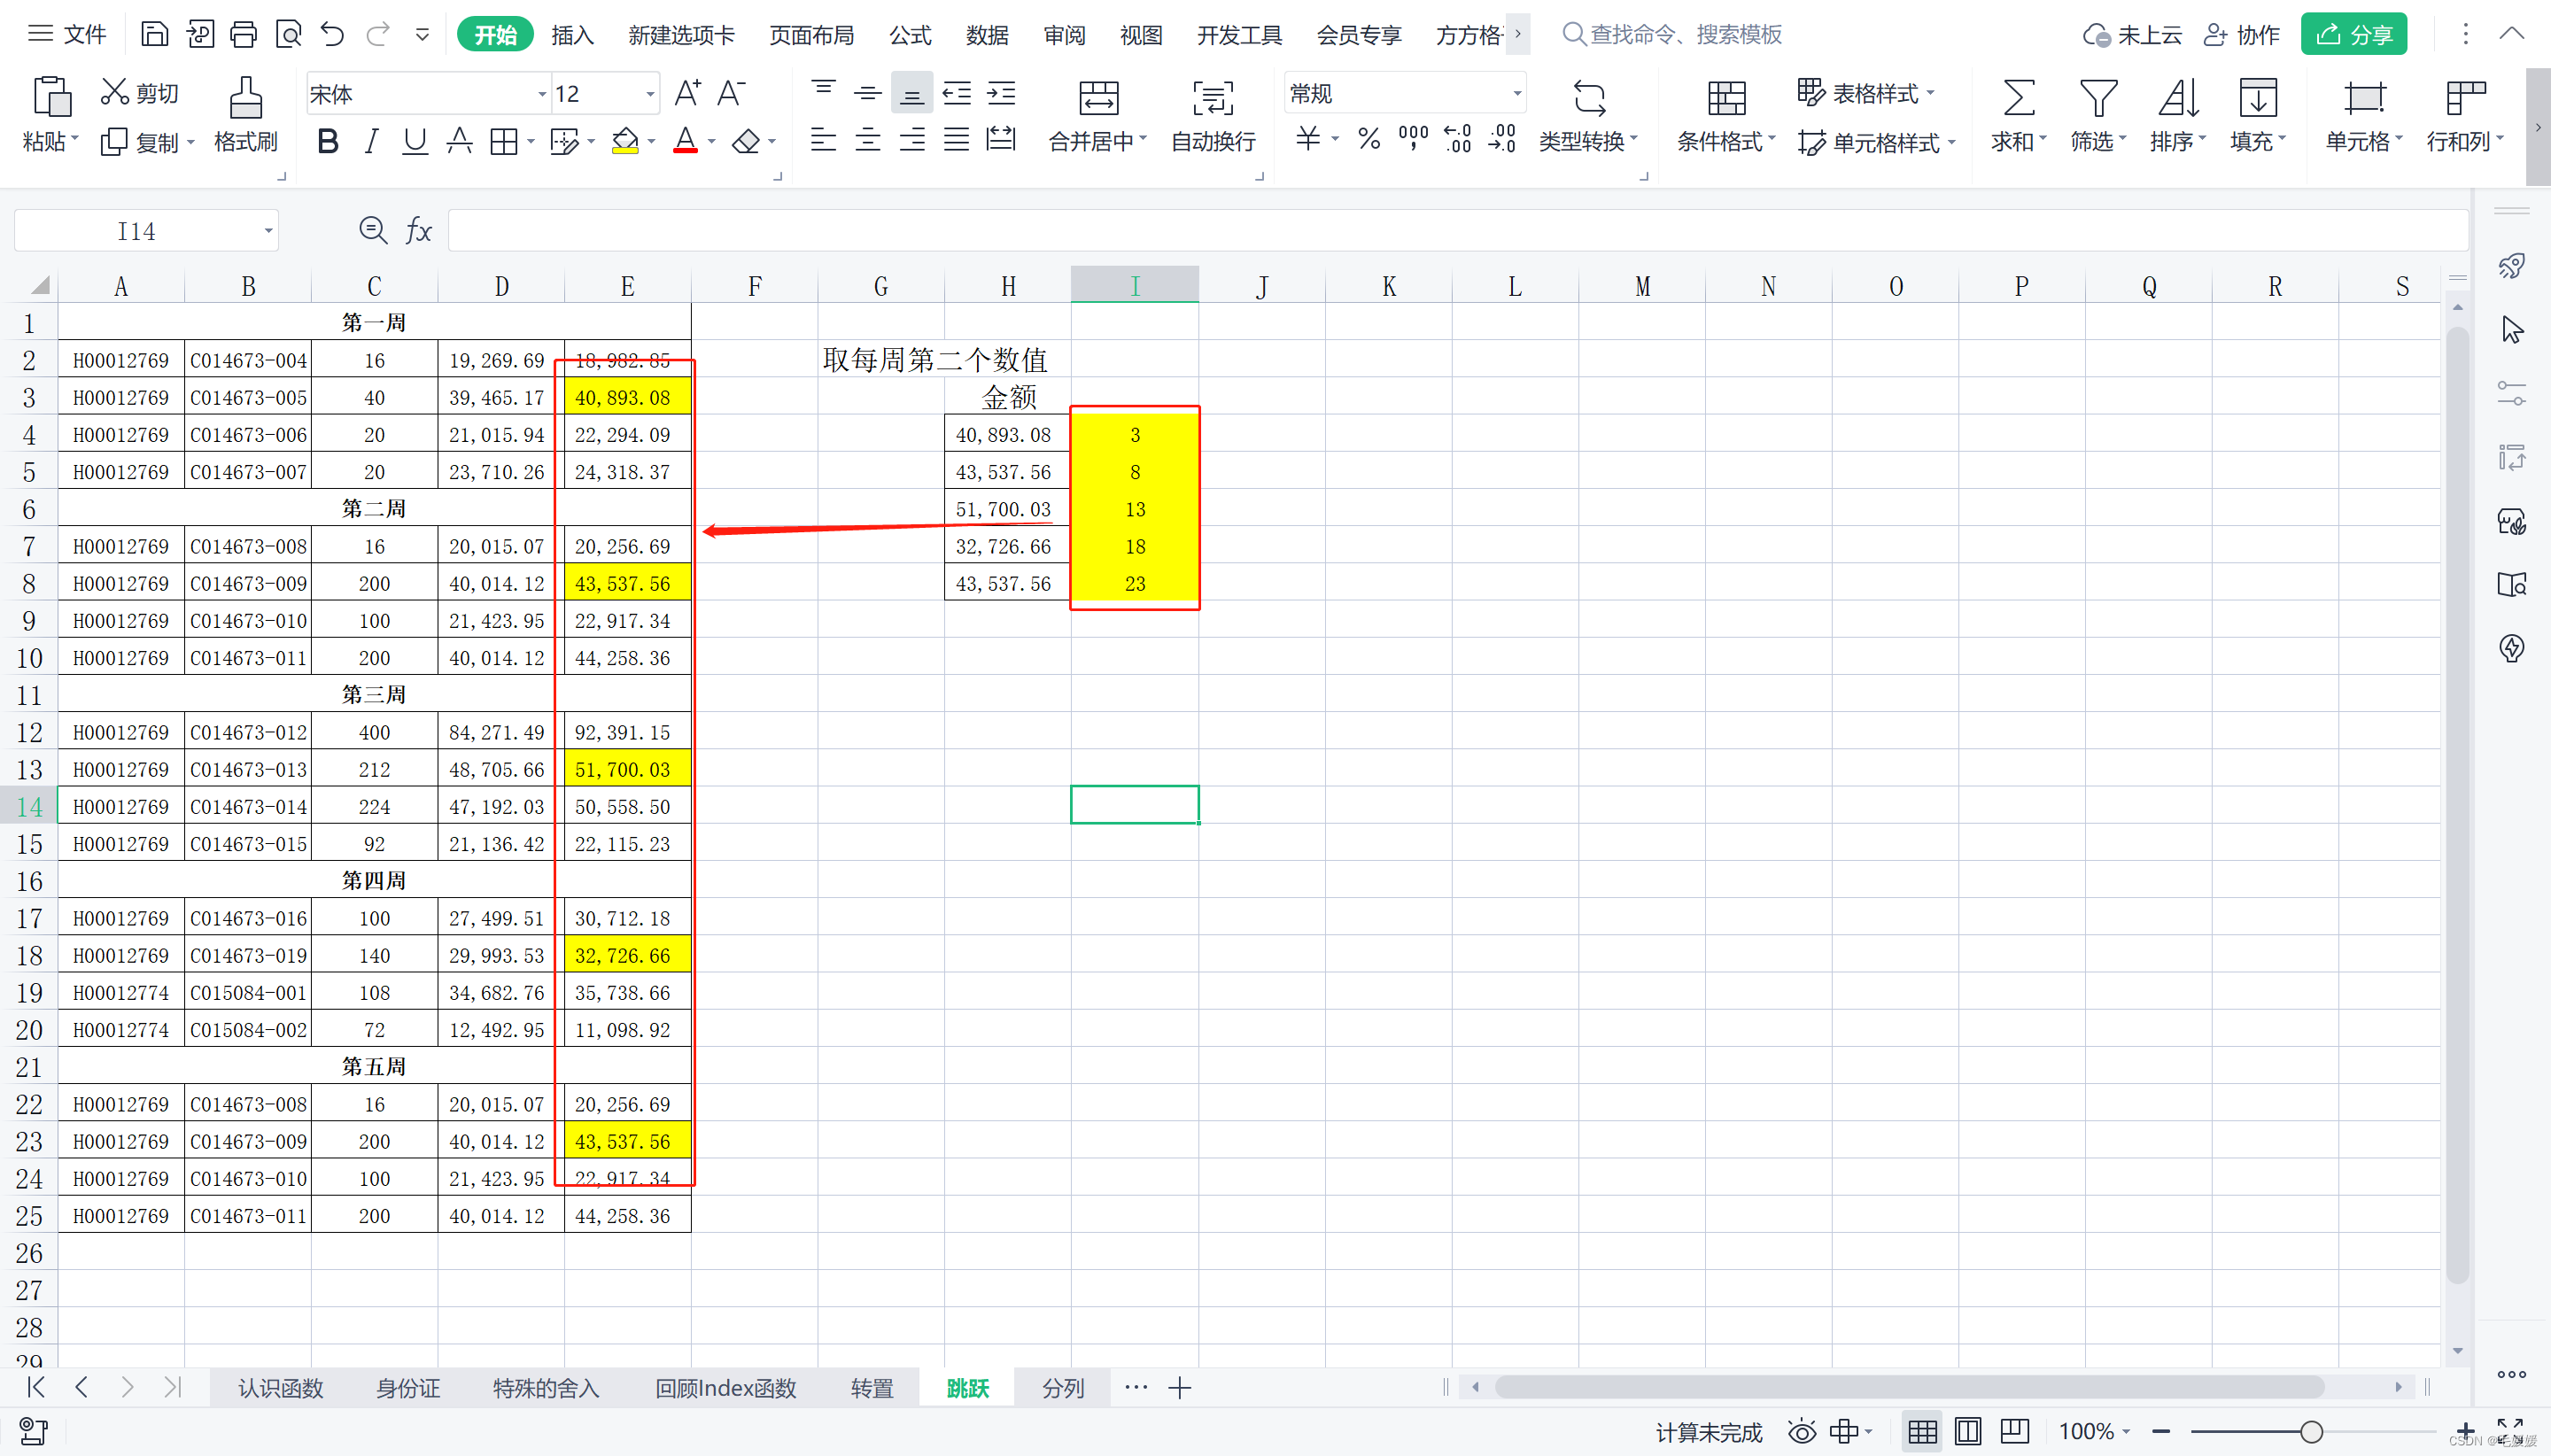Open Table Styles (表格样式) dropdown

(x=1866, y=93)
